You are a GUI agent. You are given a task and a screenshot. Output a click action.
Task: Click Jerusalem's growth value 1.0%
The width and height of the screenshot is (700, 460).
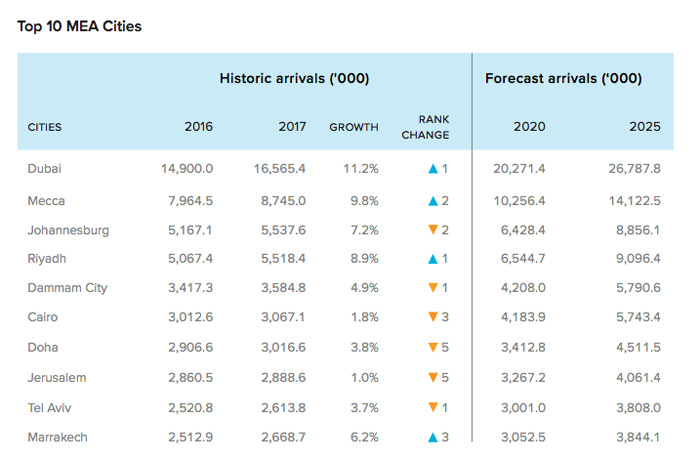[x=364, y=378]
